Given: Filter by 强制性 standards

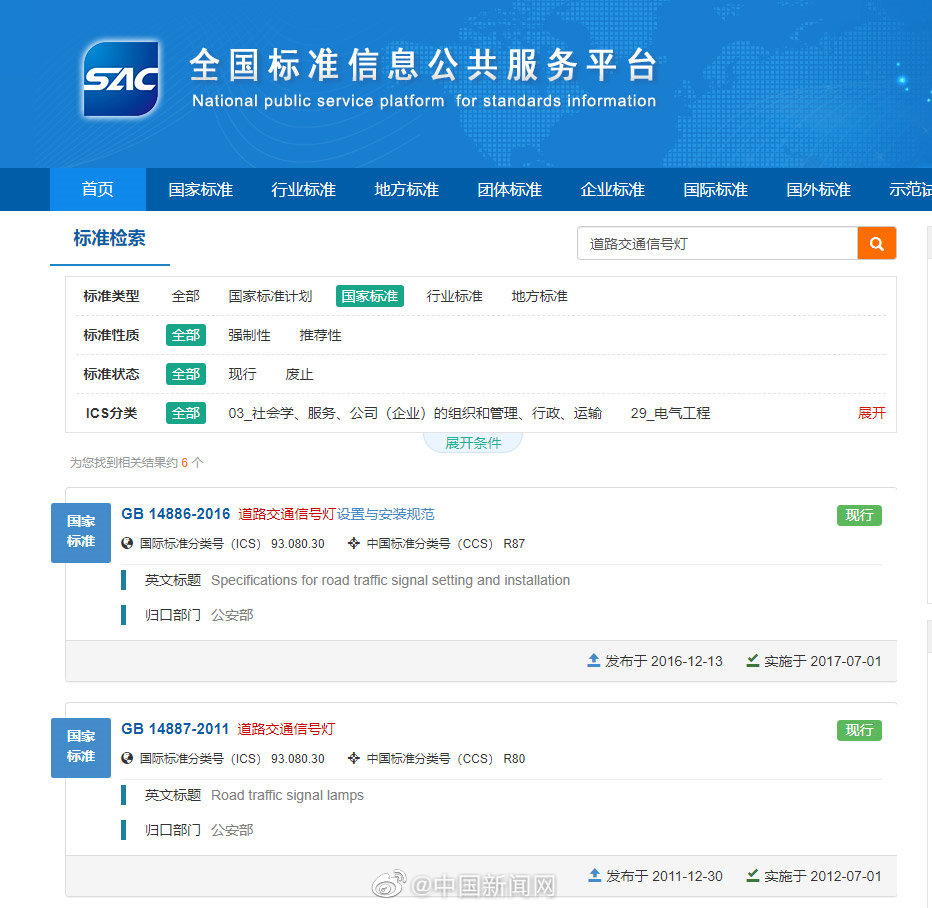Looking at the screenshot, I should click(x=249, y=335).
